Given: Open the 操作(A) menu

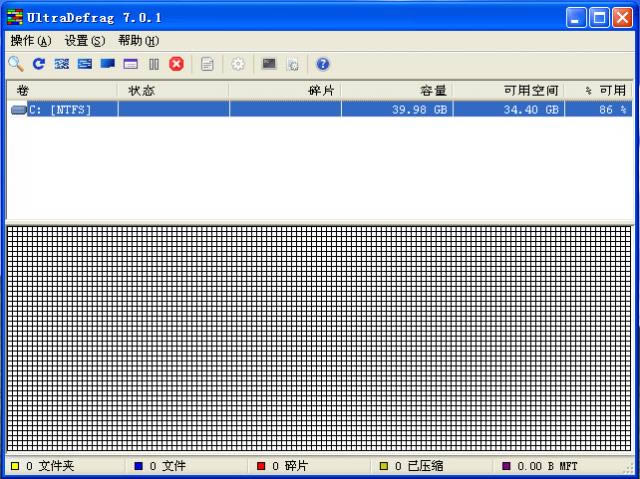Looking at the screenshot, I should pos(31,41).
